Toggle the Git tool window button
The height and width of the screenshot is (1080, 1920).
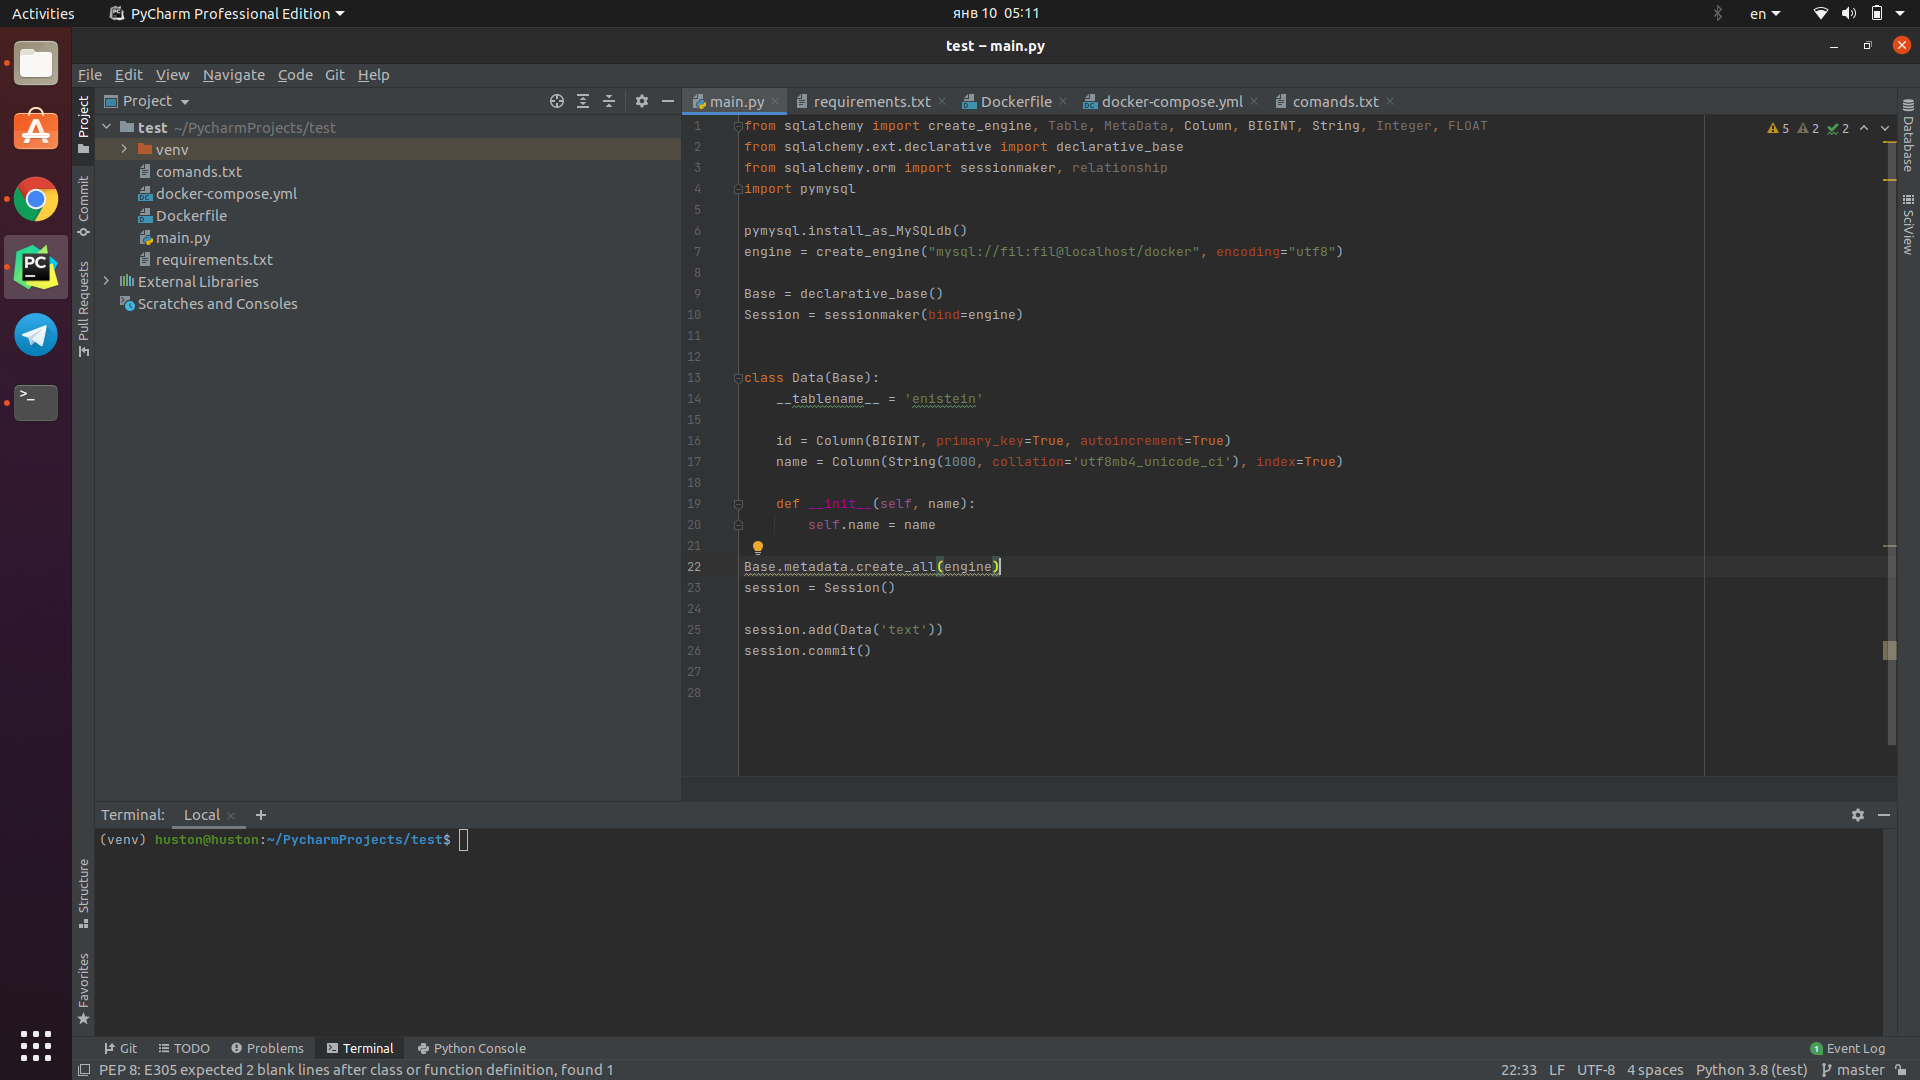click(x=120, y=1048)
